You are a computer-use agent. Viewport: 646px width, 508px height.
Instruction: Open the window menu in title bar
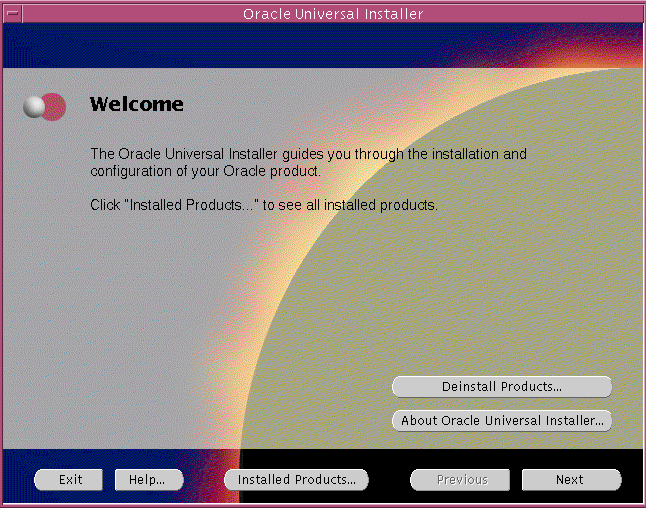tap(12, 13)
